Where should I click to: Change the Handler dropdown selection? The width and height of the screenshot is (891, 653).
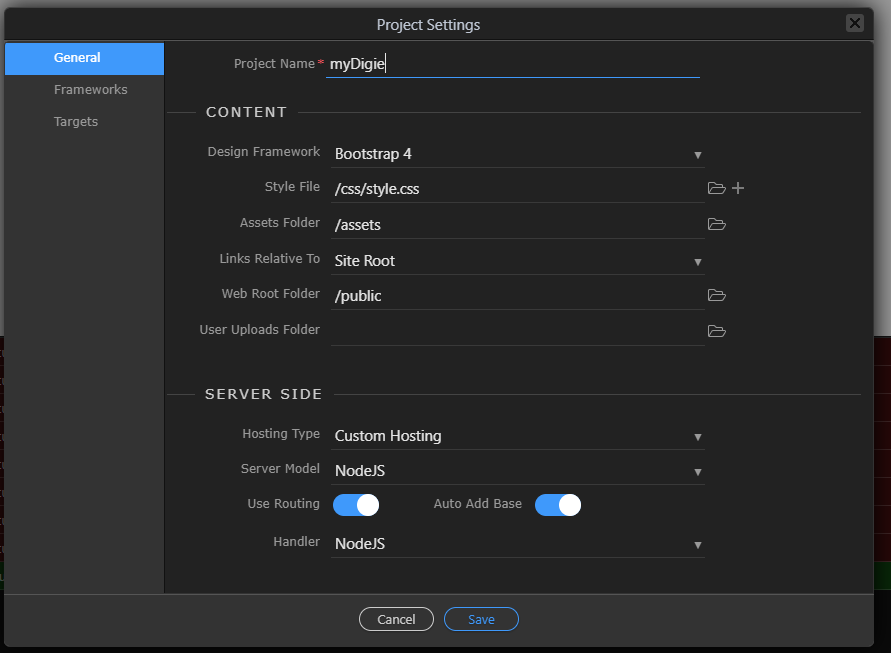coord(517,544)
